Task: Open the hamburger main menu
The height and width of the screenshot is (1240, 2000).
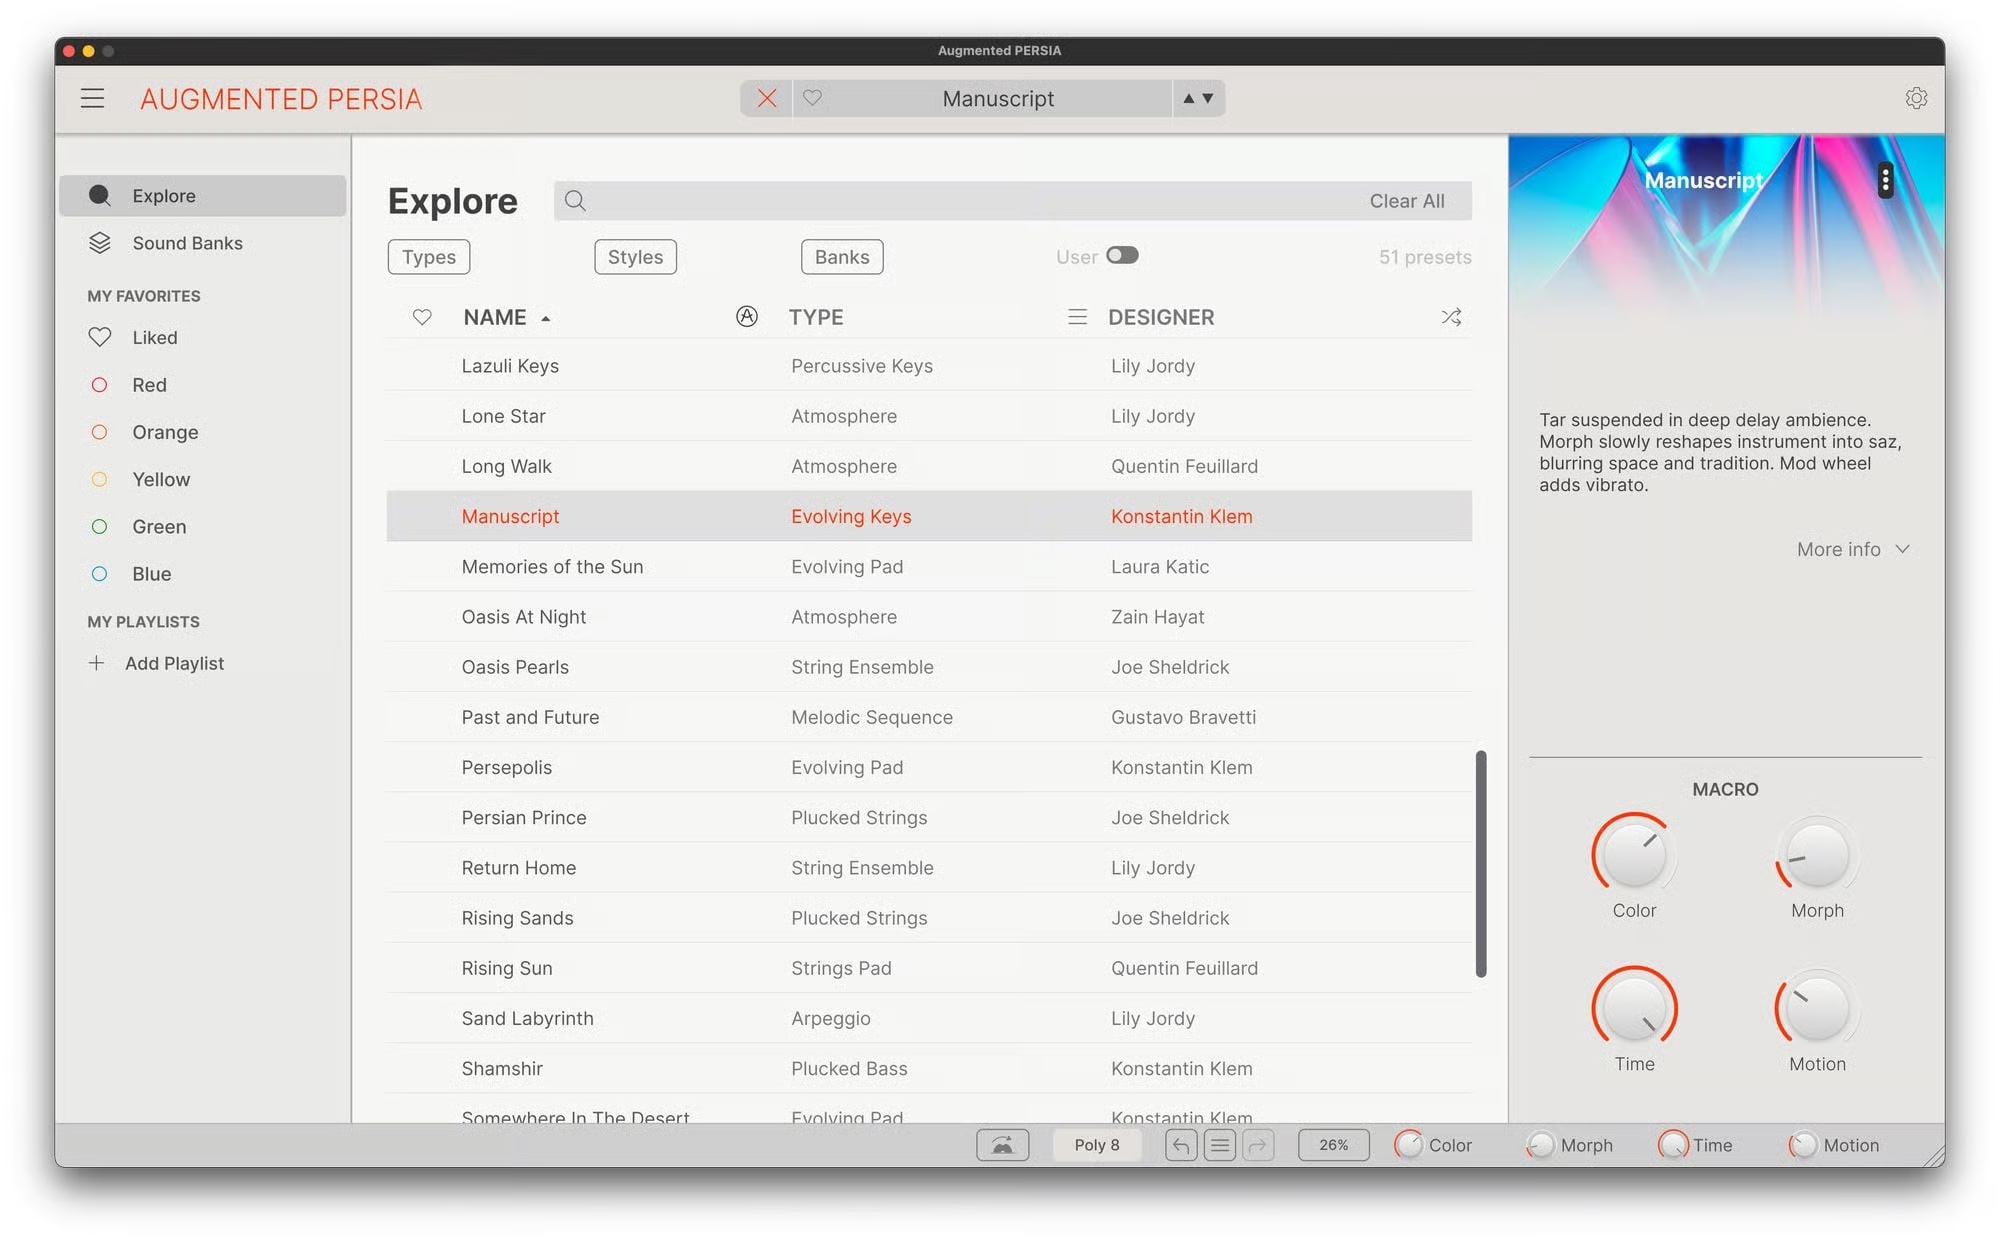Action: pyautogui.click(x=92, y=98)
